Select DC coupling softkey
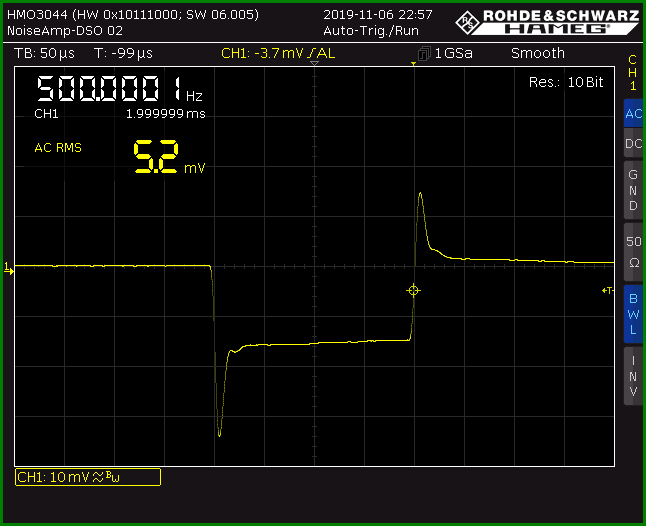The width and height of the screenshot is (646, 526). coord(633,143)
